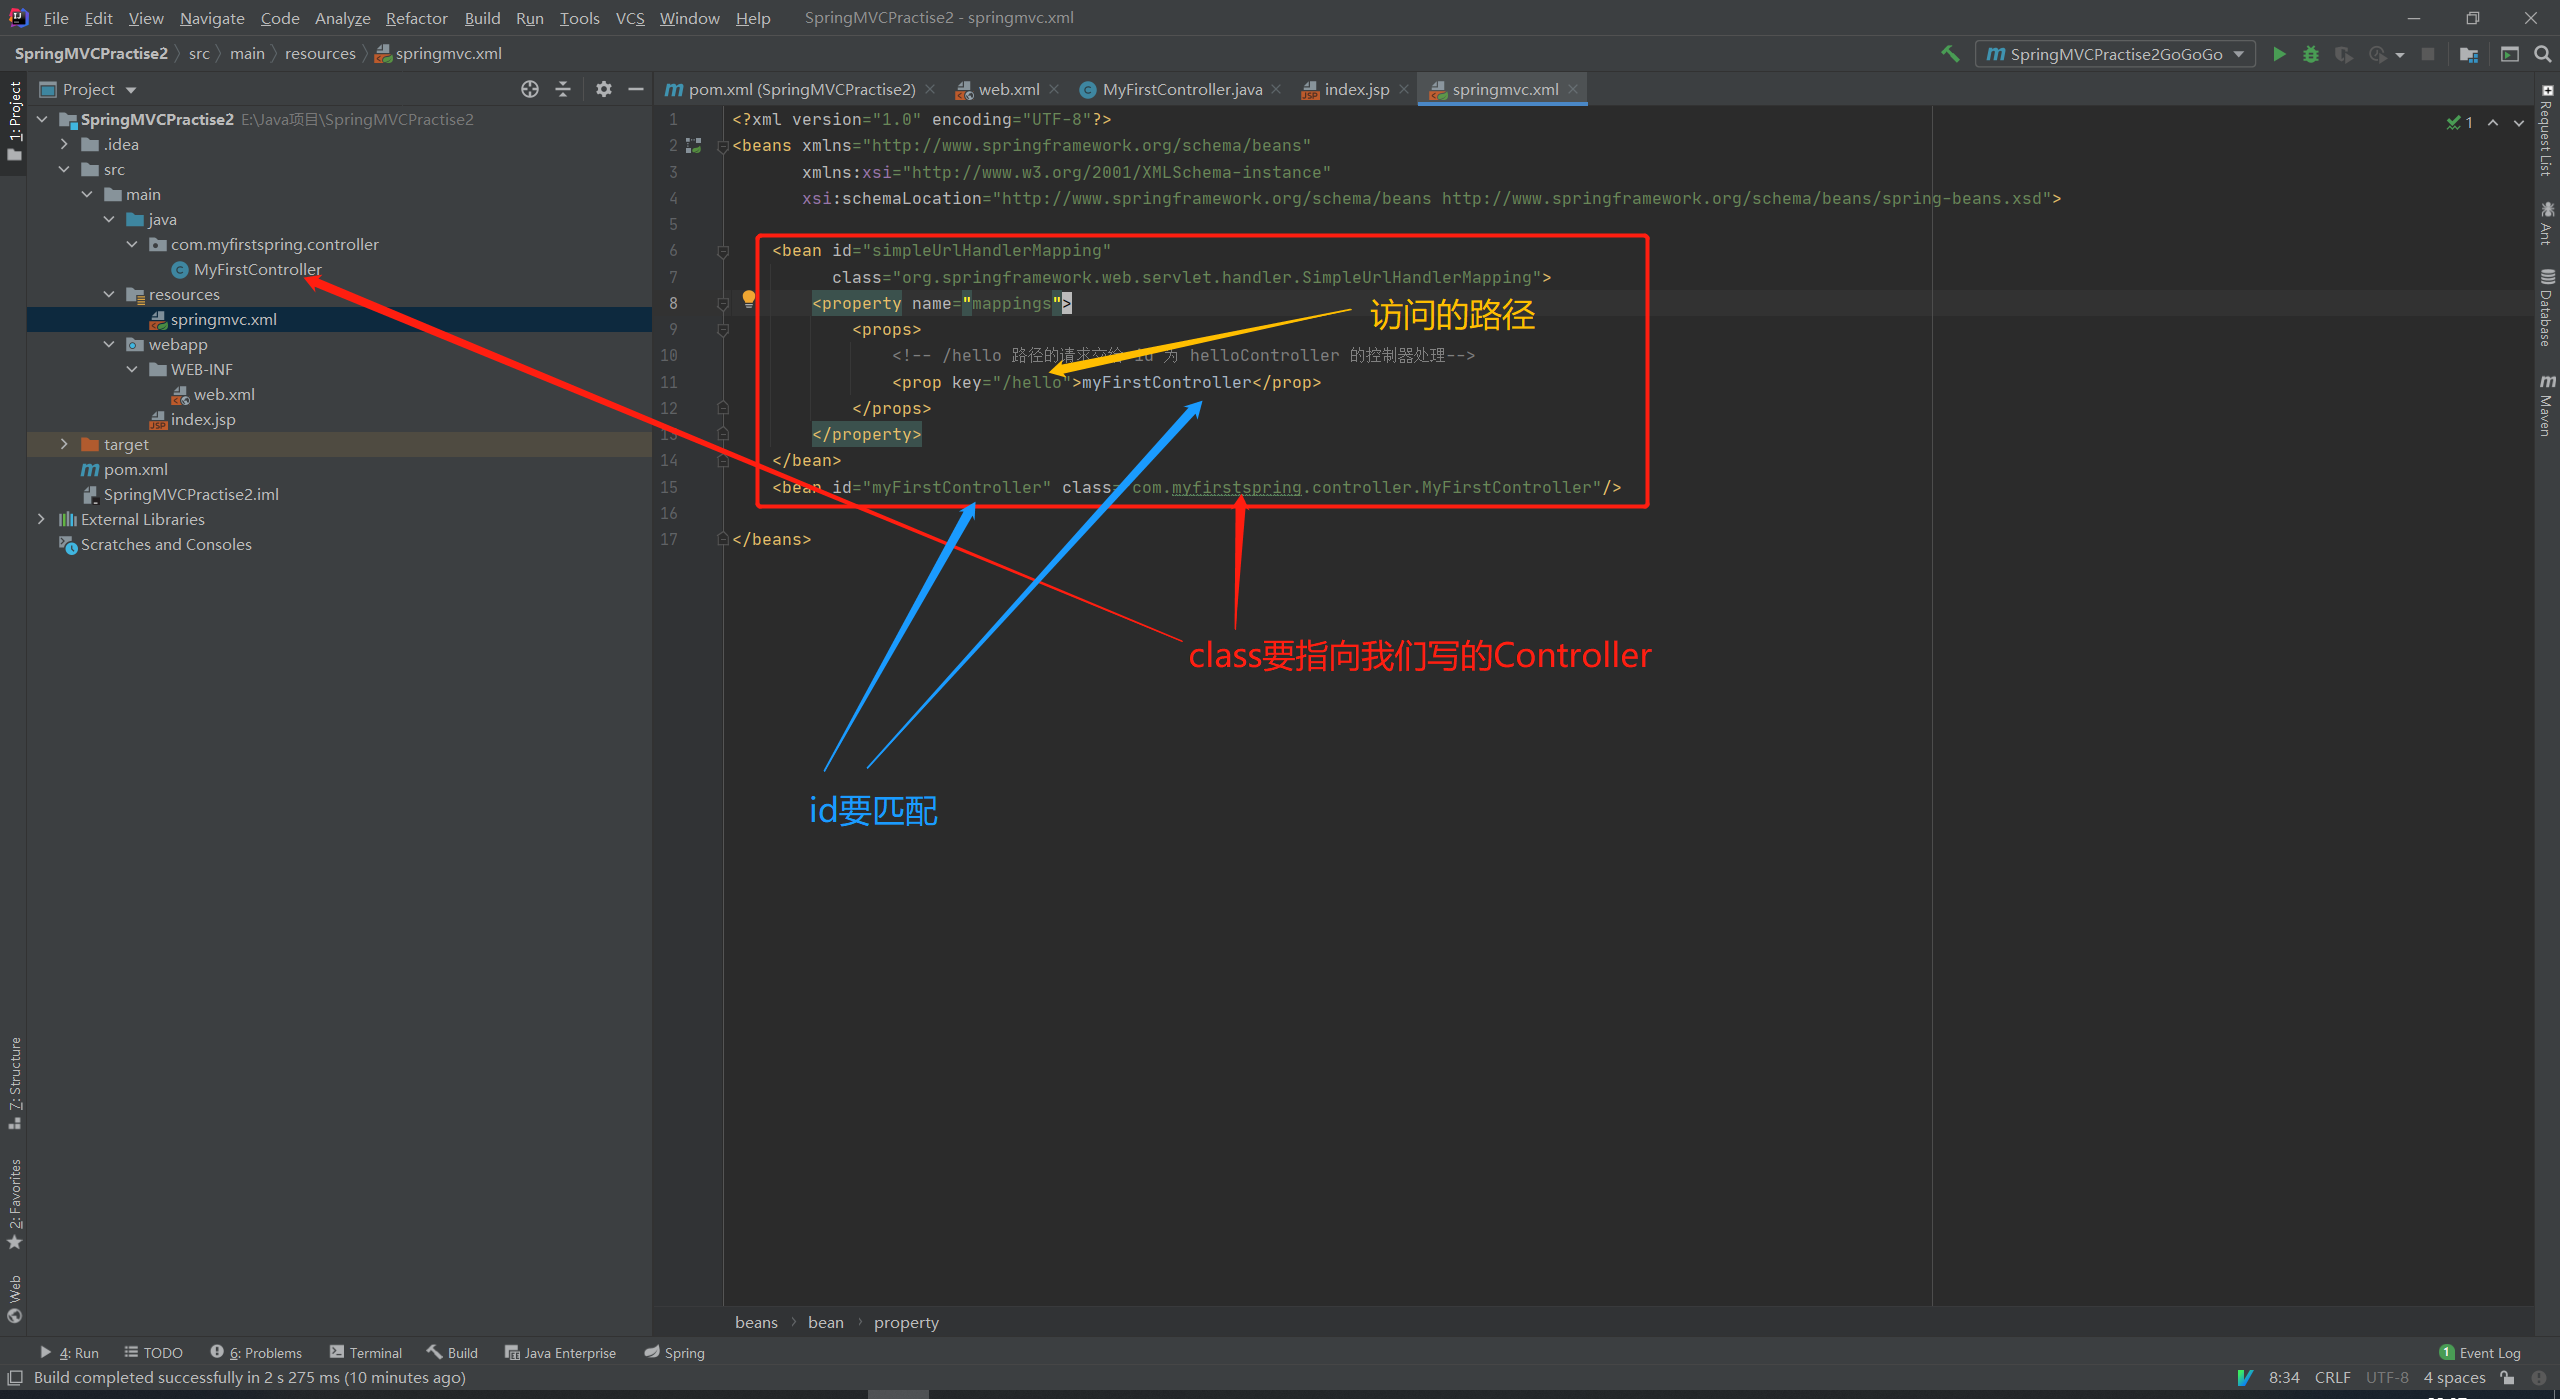Screen dimensions: 2560x1399
Task: Open the Terminal tool window
Action: click(x=366, y=1352)
